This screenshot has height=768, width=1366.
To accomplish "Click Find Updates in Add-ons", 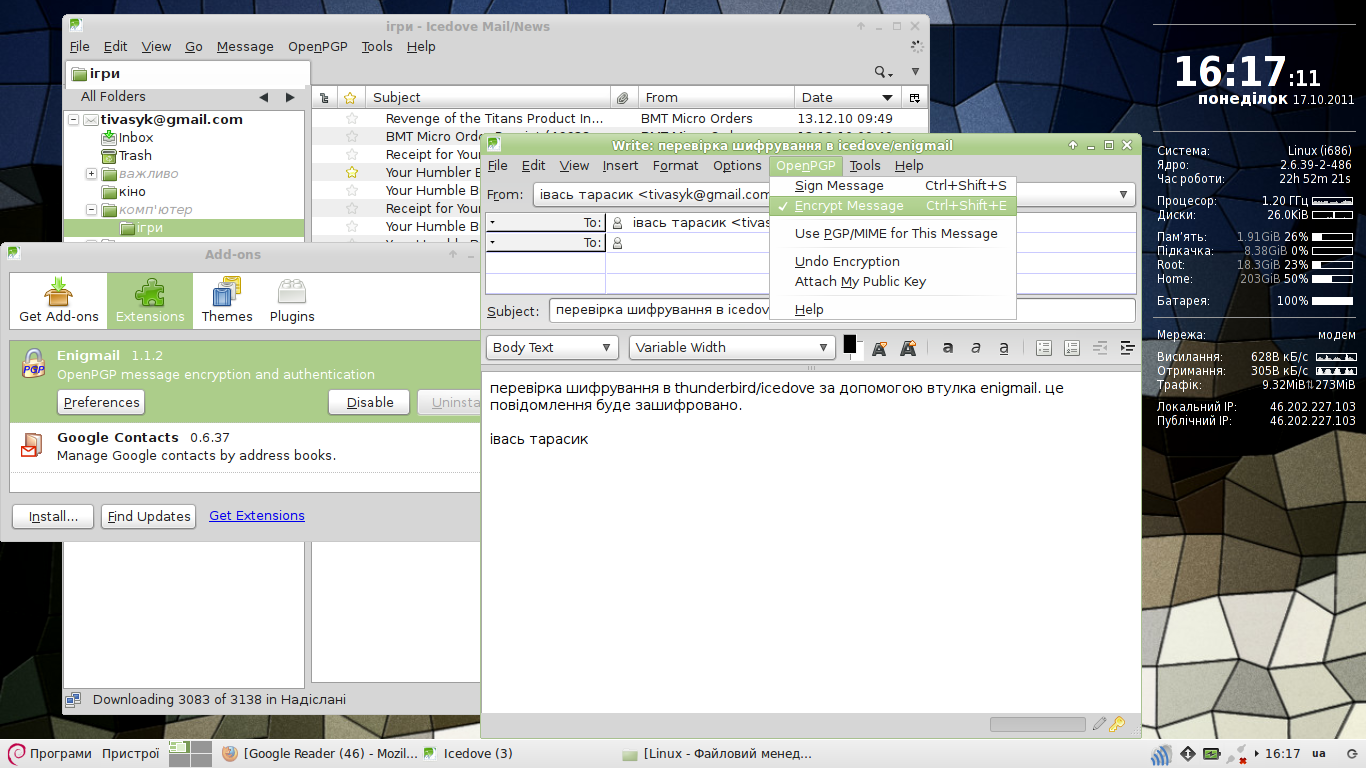I will tap(149, 516).
